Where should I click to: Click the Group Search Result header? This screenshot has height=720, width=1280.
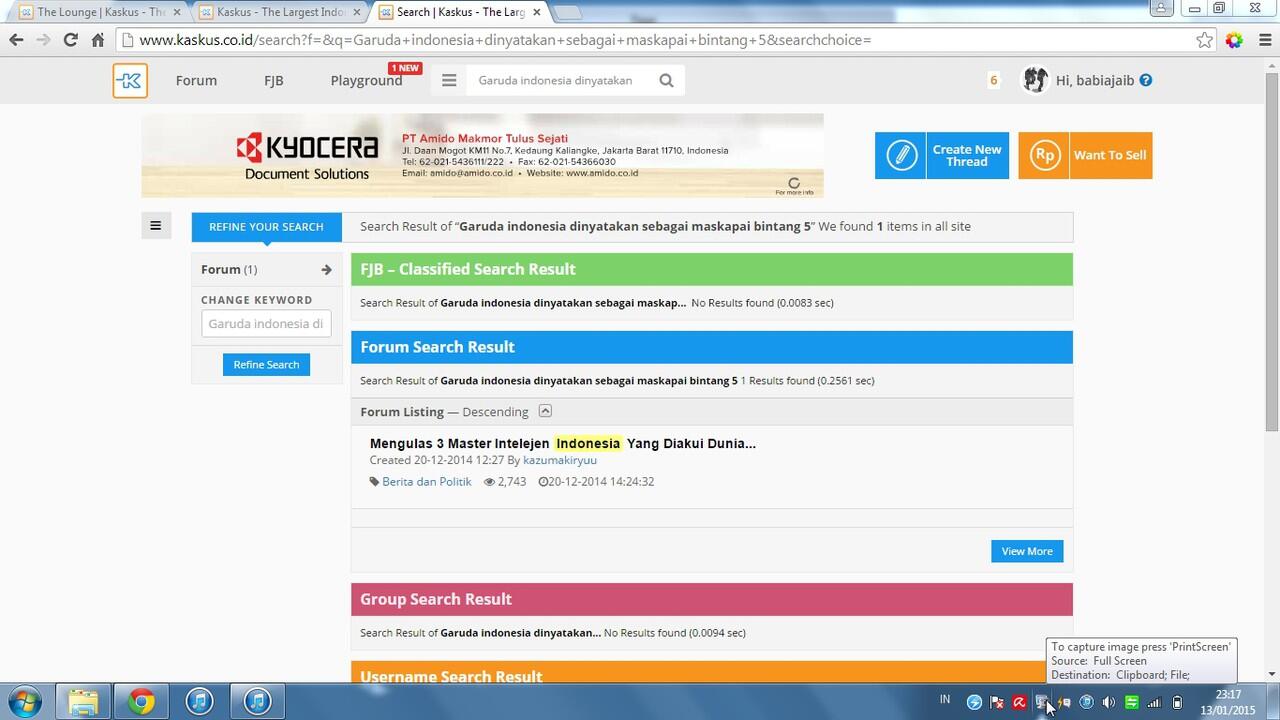(x=712, y=600)
